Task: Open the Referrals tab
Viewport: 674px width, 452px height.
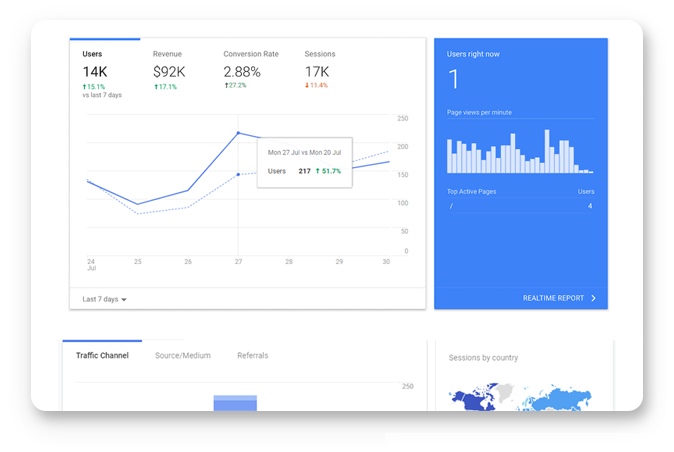Action: (252, 355)
